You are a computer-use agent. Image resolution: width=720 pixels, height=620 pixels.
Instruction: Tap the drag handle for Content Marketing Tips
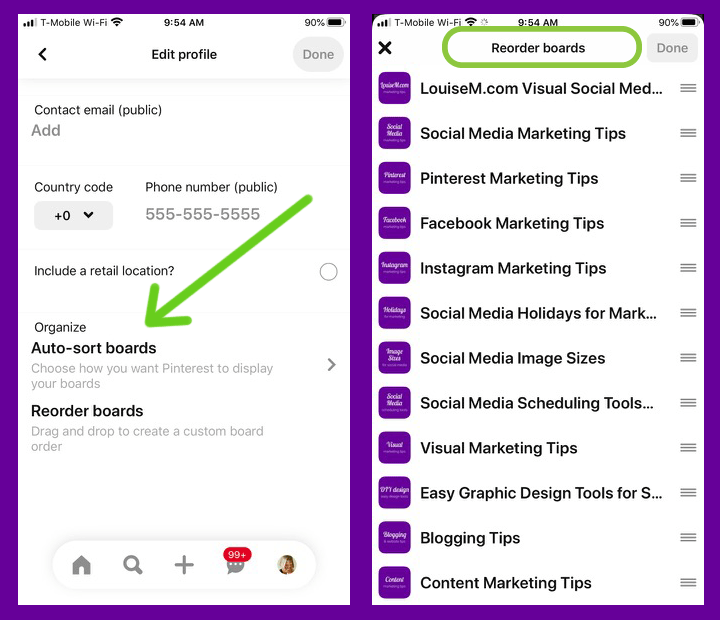(688, 582)
